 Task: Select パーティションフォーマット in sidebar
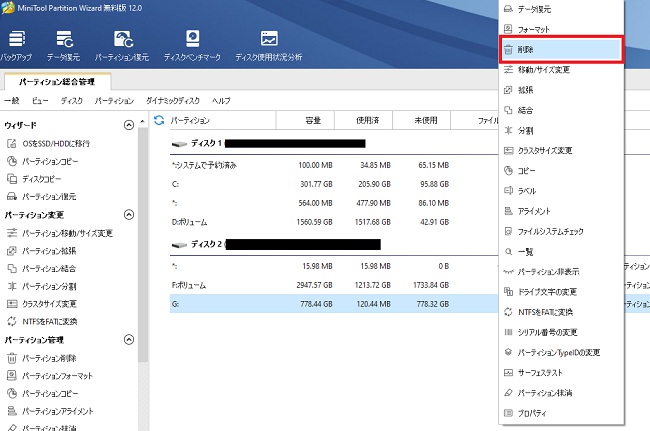(x=50, y=376)
